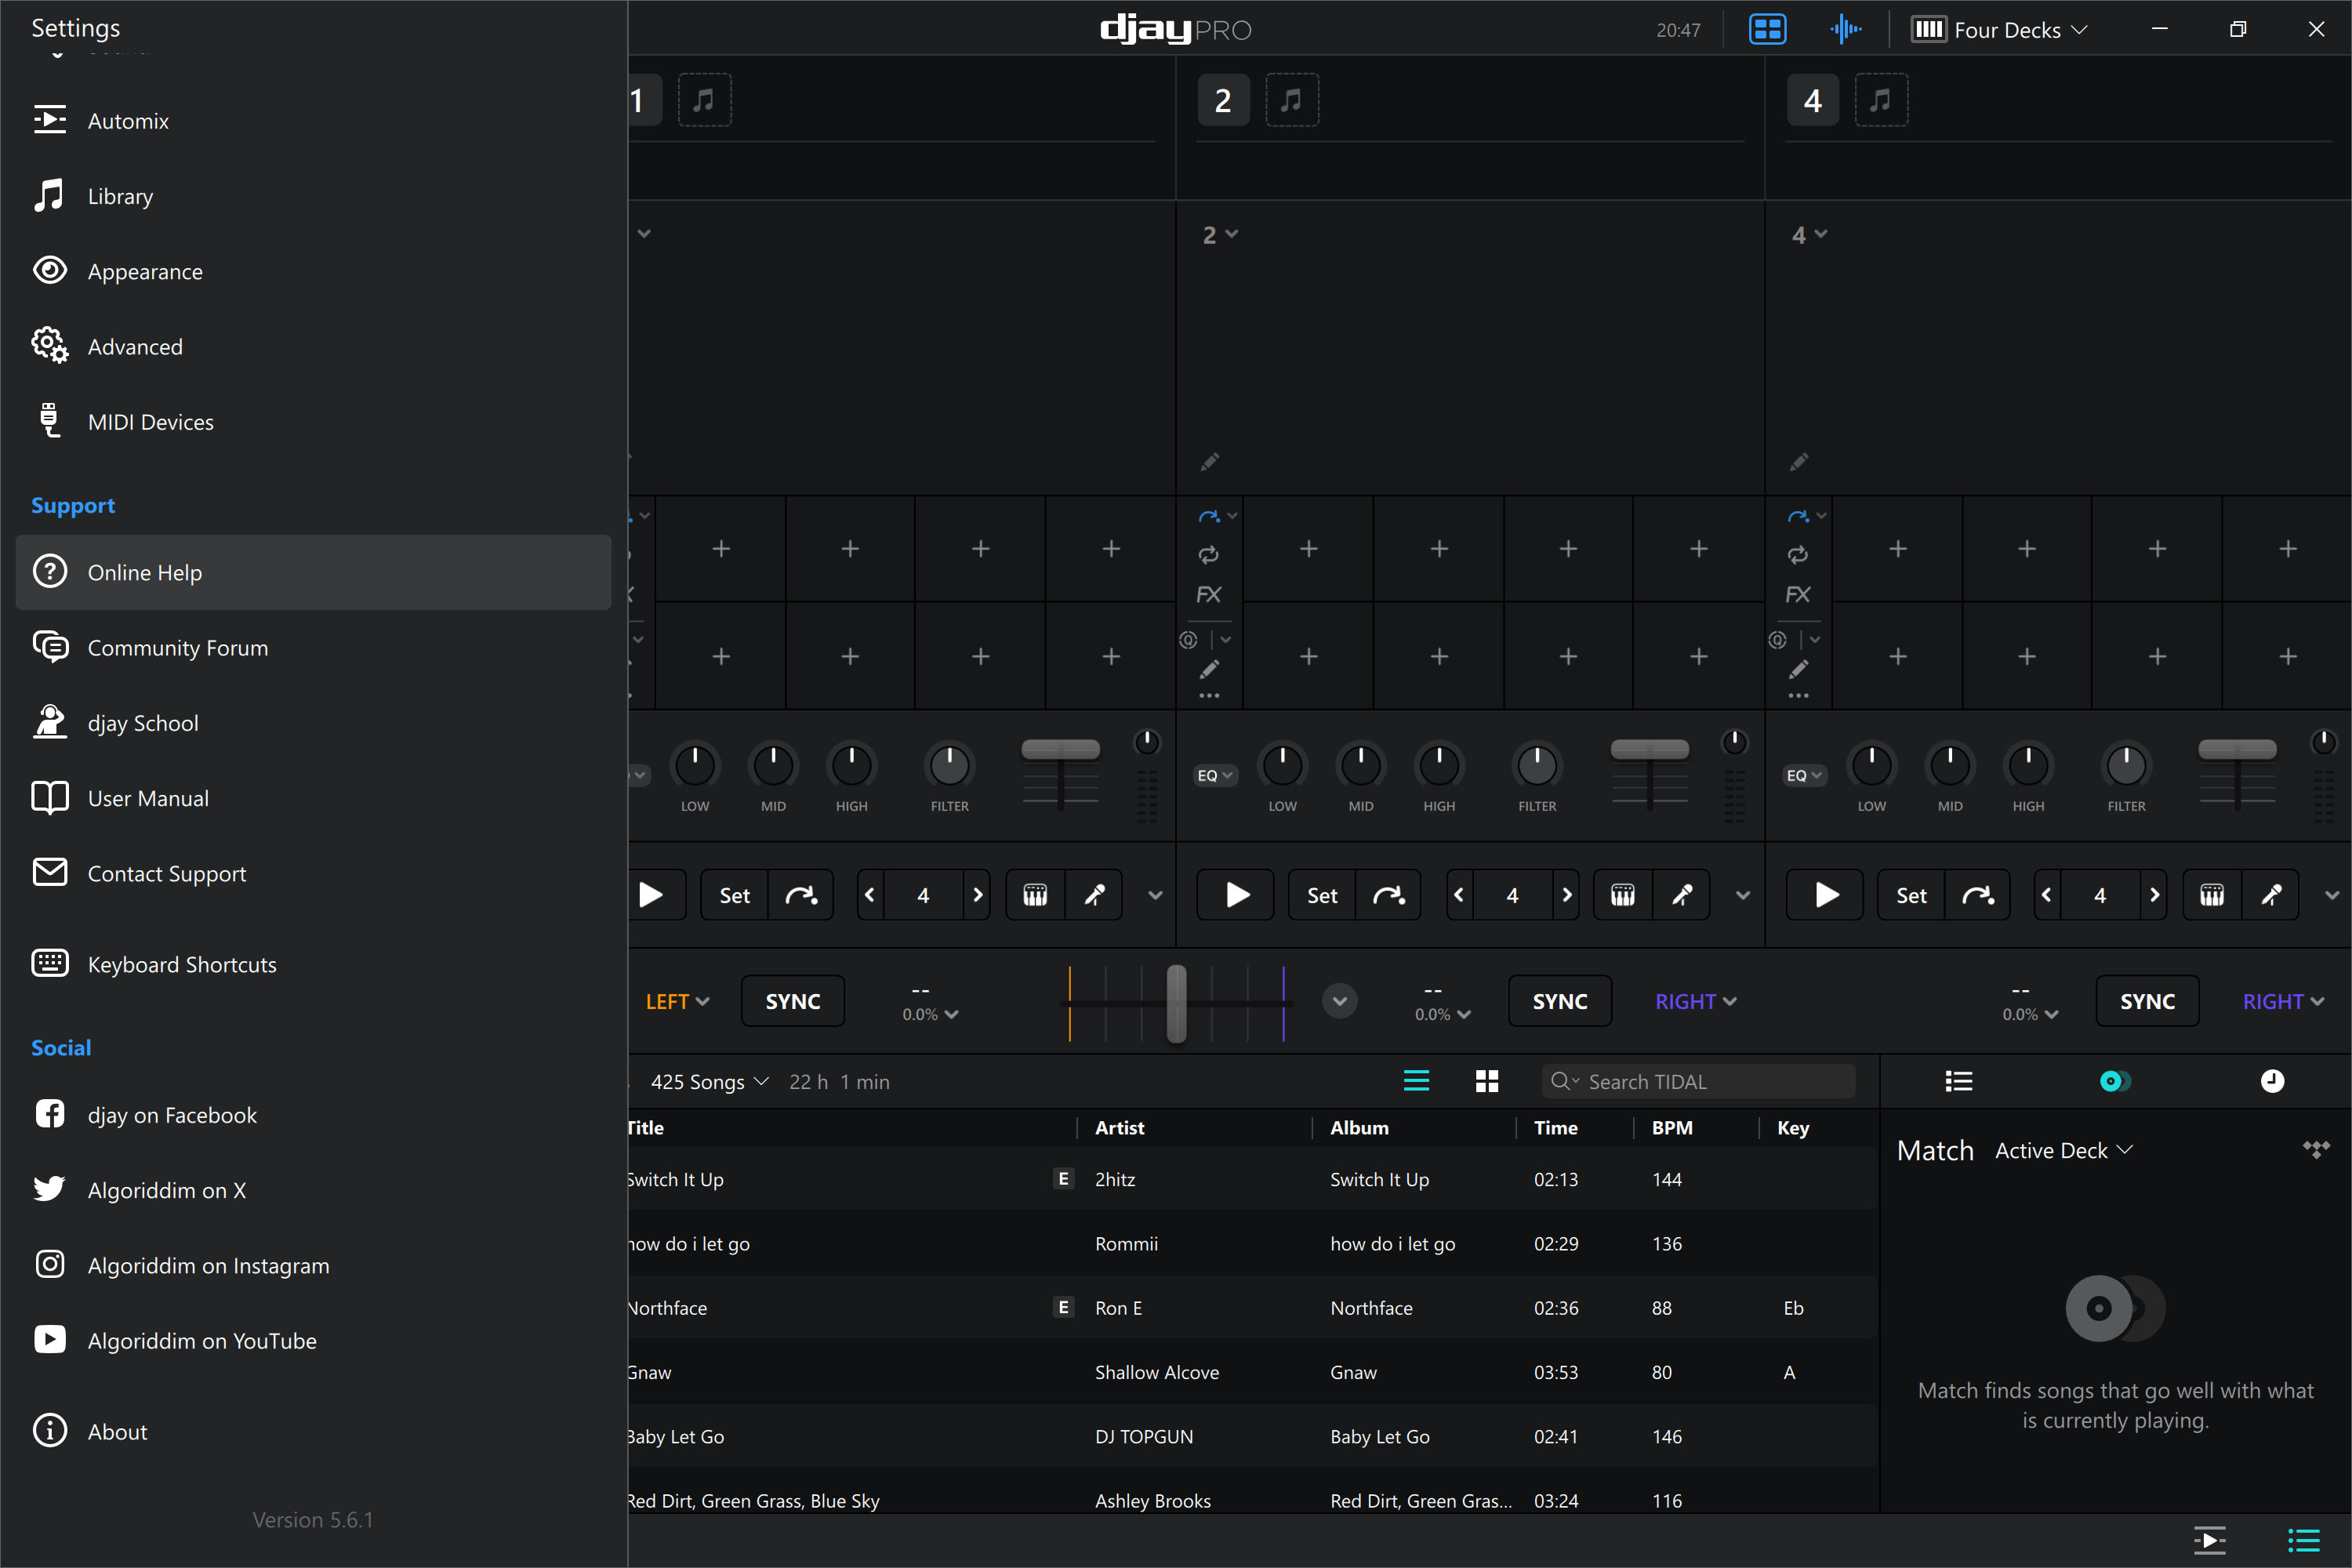Toggle SYNC on deck 2
Screen dimensions: 2352x1568
pyautogui.click(x=1559, y=1001)
